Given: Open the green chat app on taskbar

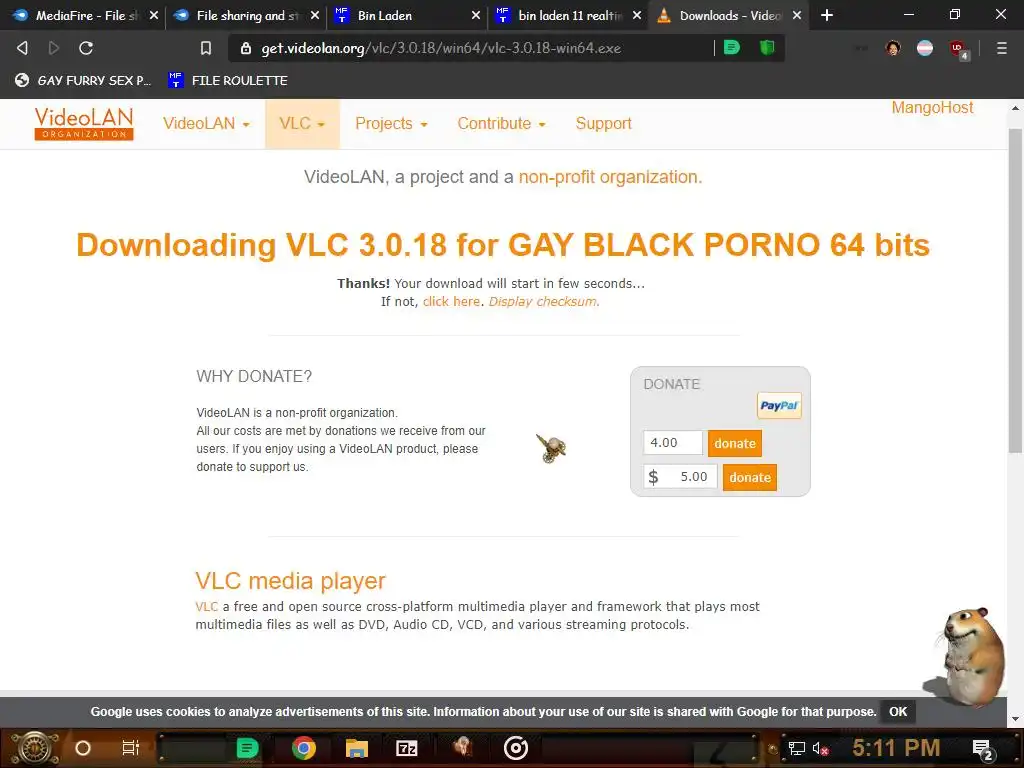Looking at the screenshot, I should coord(247,748).
